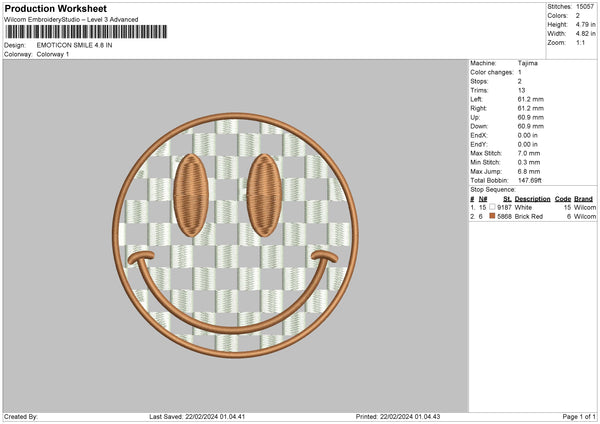Click the Brand column header
600x424 pixels.
pos(583,199)
